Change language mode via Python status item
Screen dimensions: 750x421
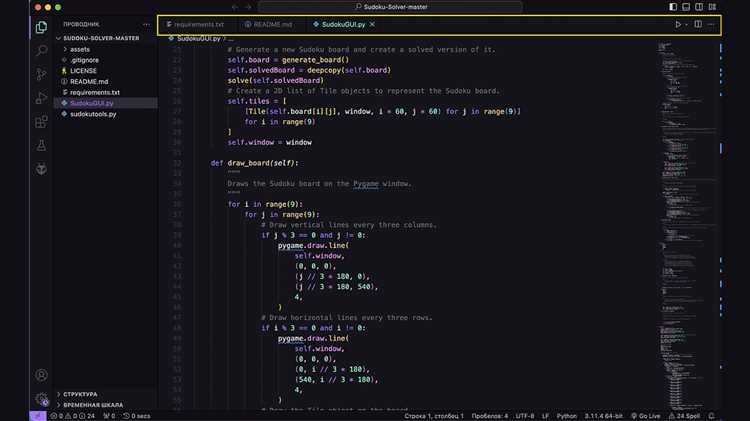(566, 416)
